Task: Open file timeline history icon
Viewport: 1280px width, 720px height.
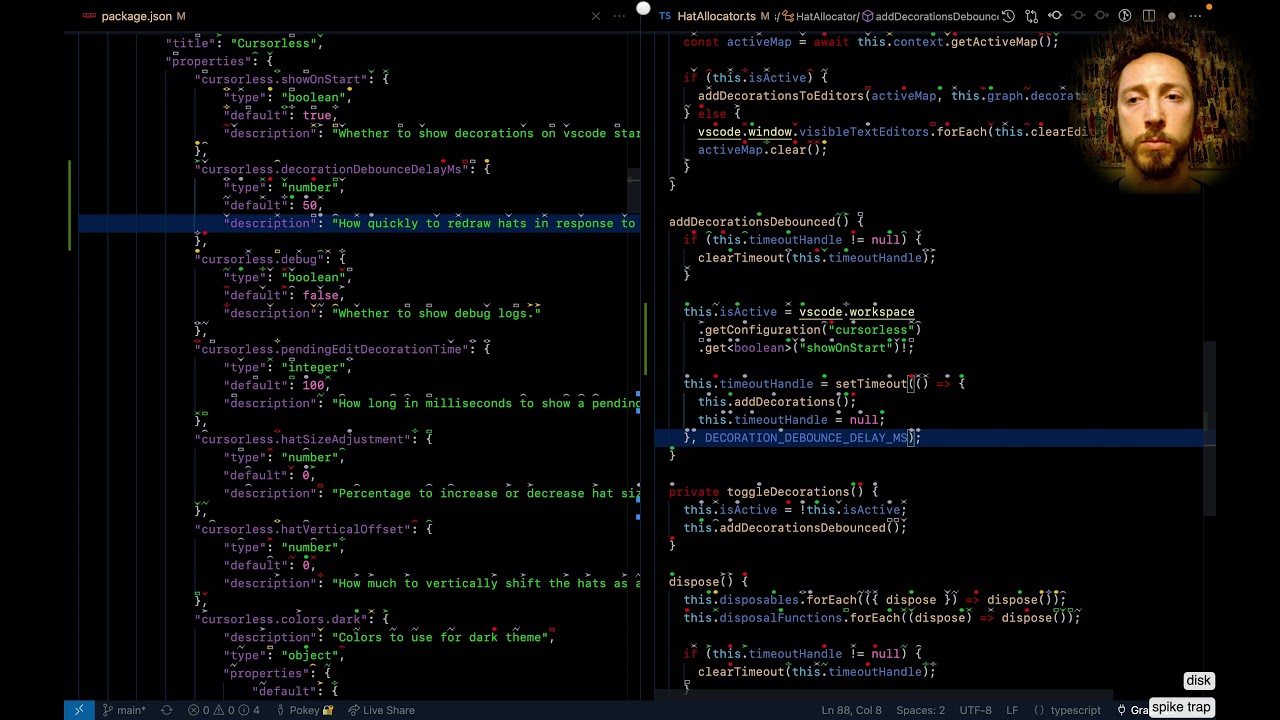Action: tap(1008, 16)
